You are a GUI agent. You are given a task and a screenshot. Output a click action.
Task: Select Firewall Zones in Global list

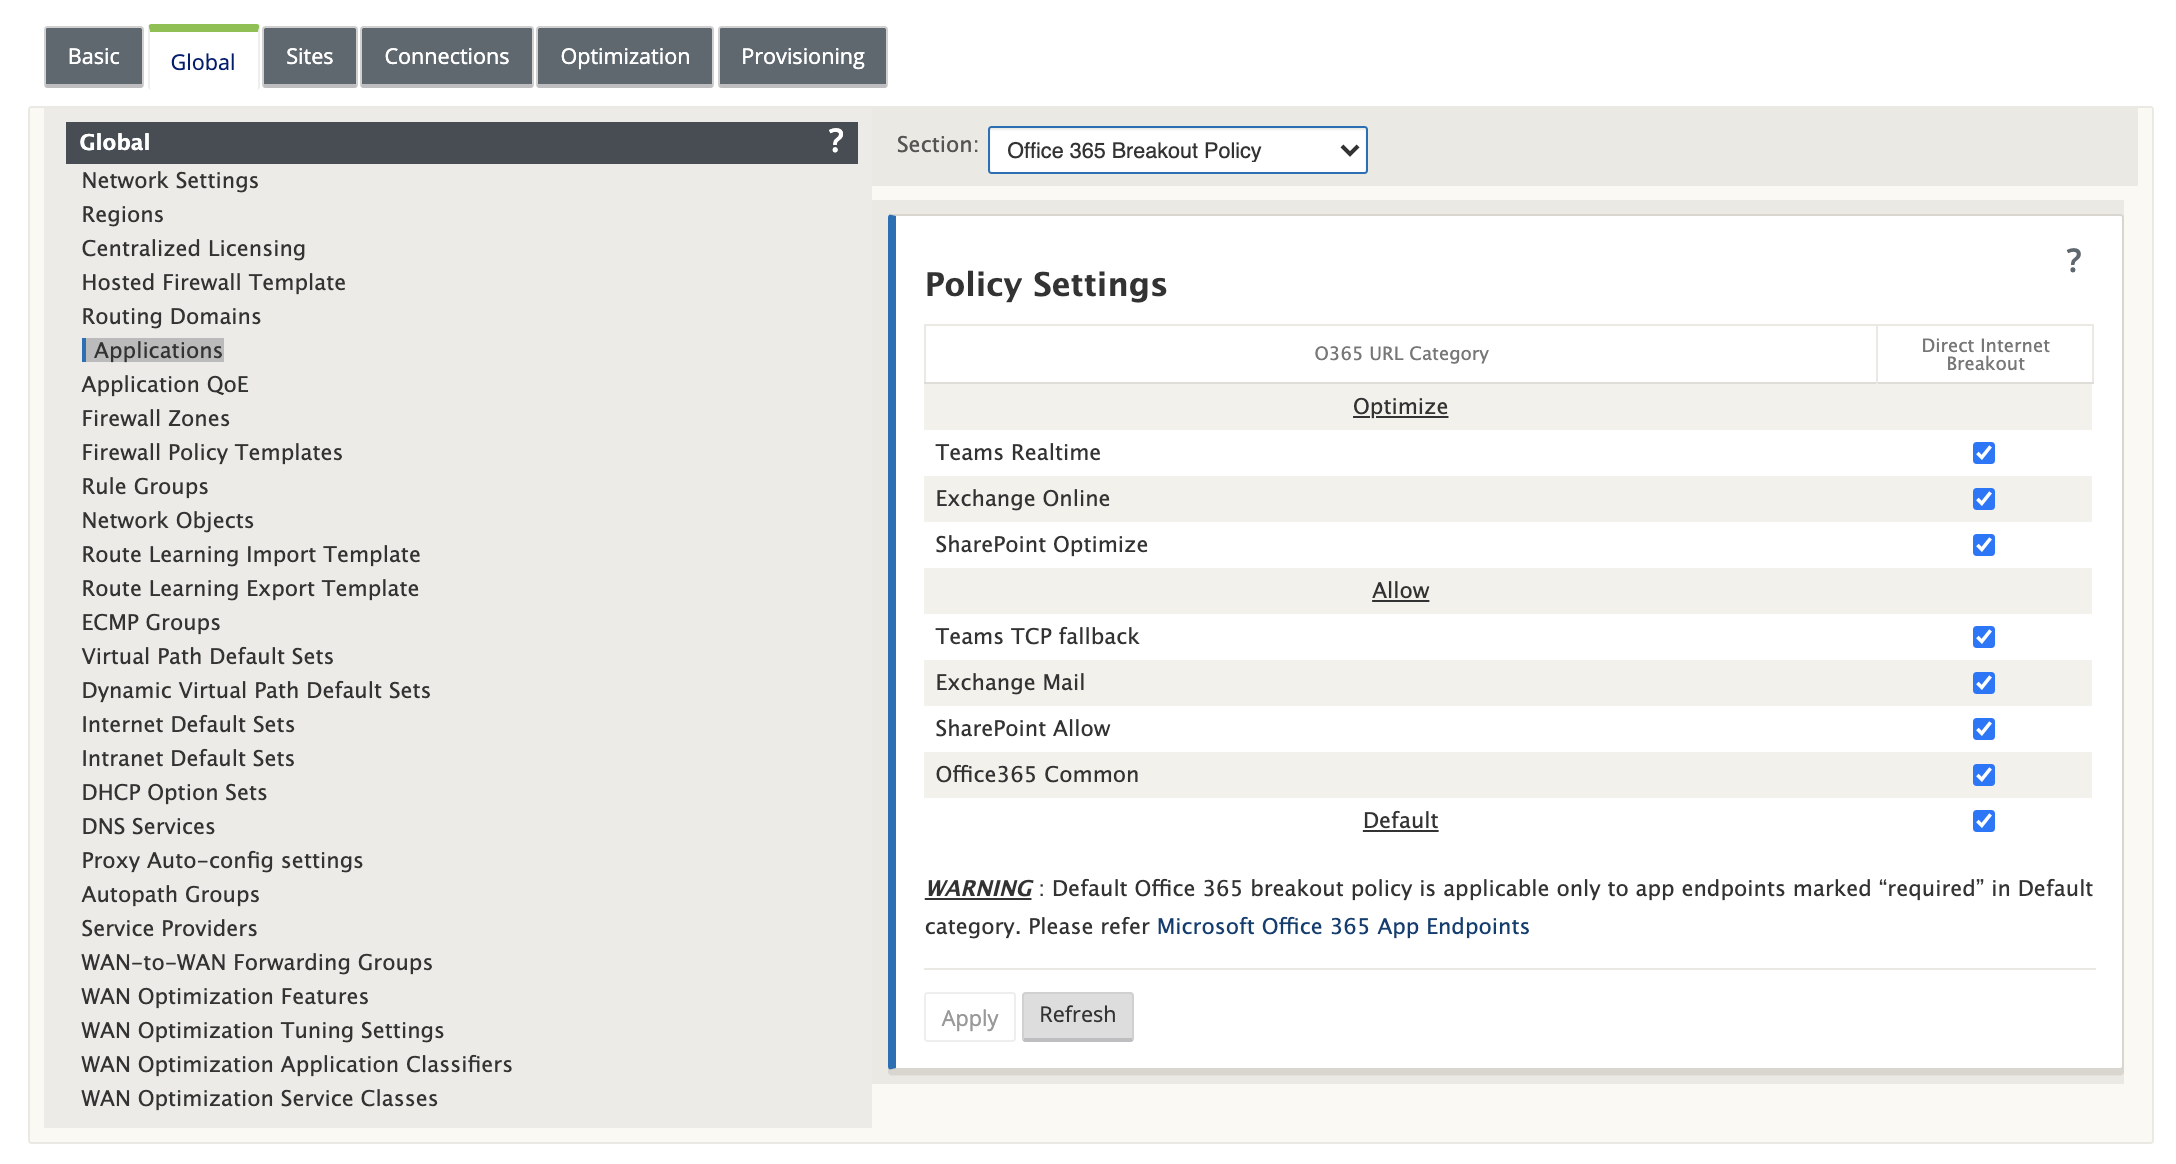(x=156, y=418)
